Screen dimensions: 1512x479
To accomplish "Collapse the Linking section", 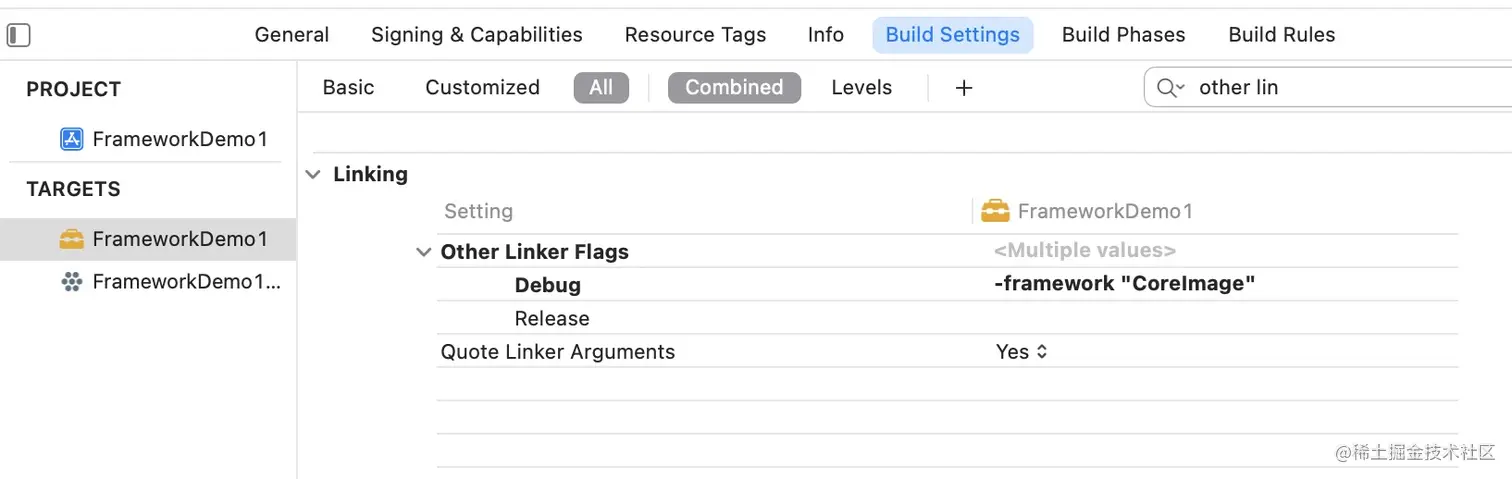I will click(314, 175).
